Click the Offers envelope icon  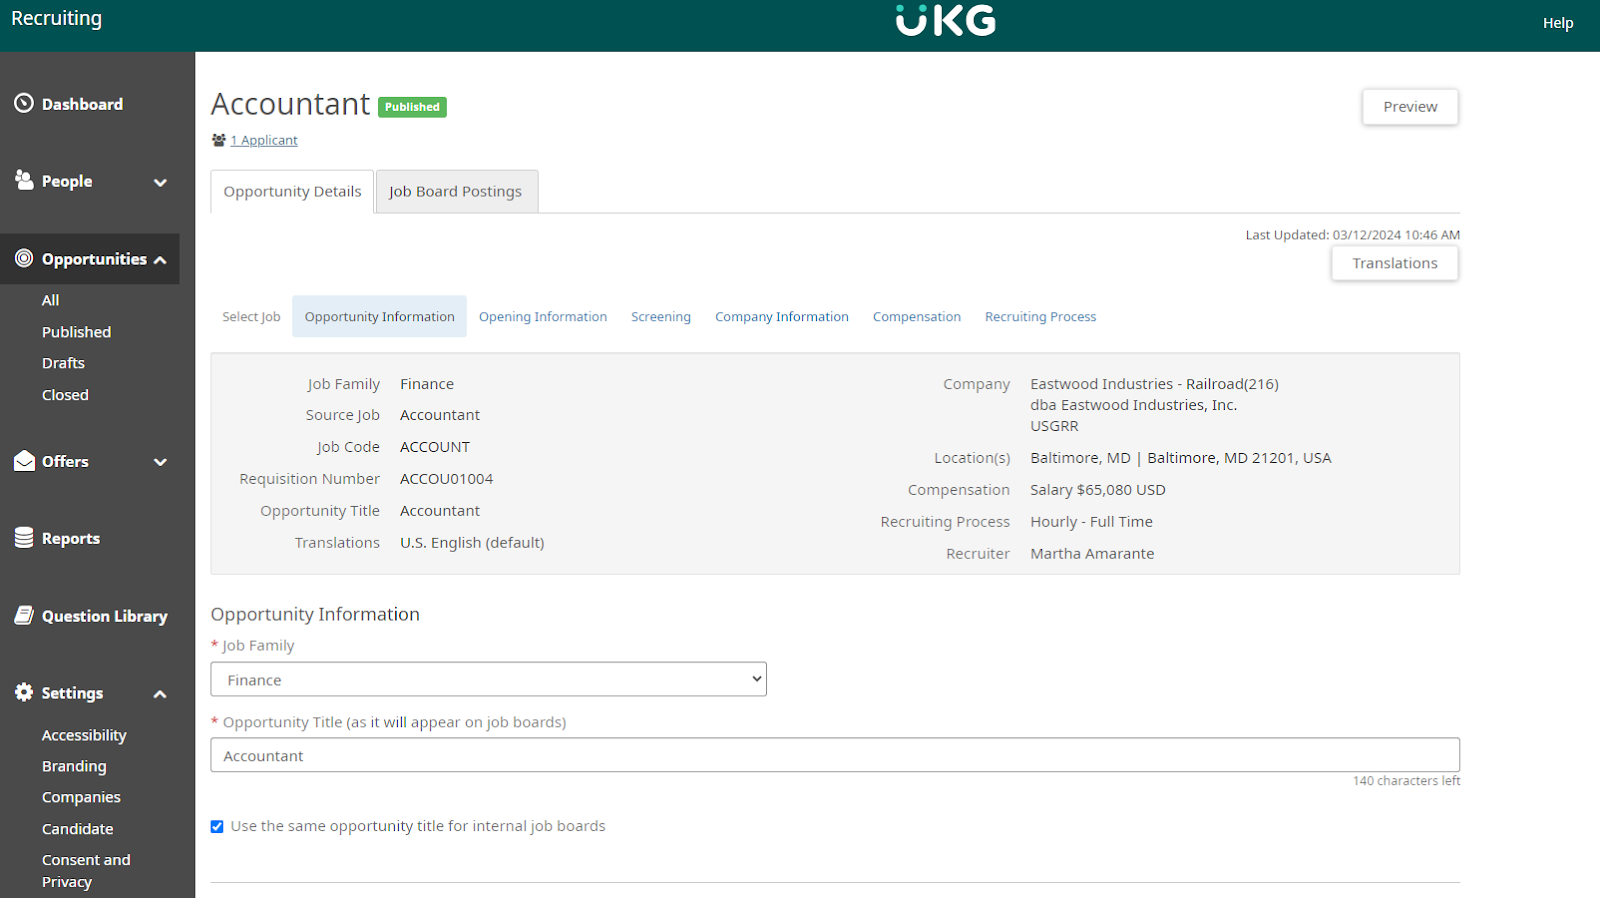pyautogui.click(x=24, y=461)
